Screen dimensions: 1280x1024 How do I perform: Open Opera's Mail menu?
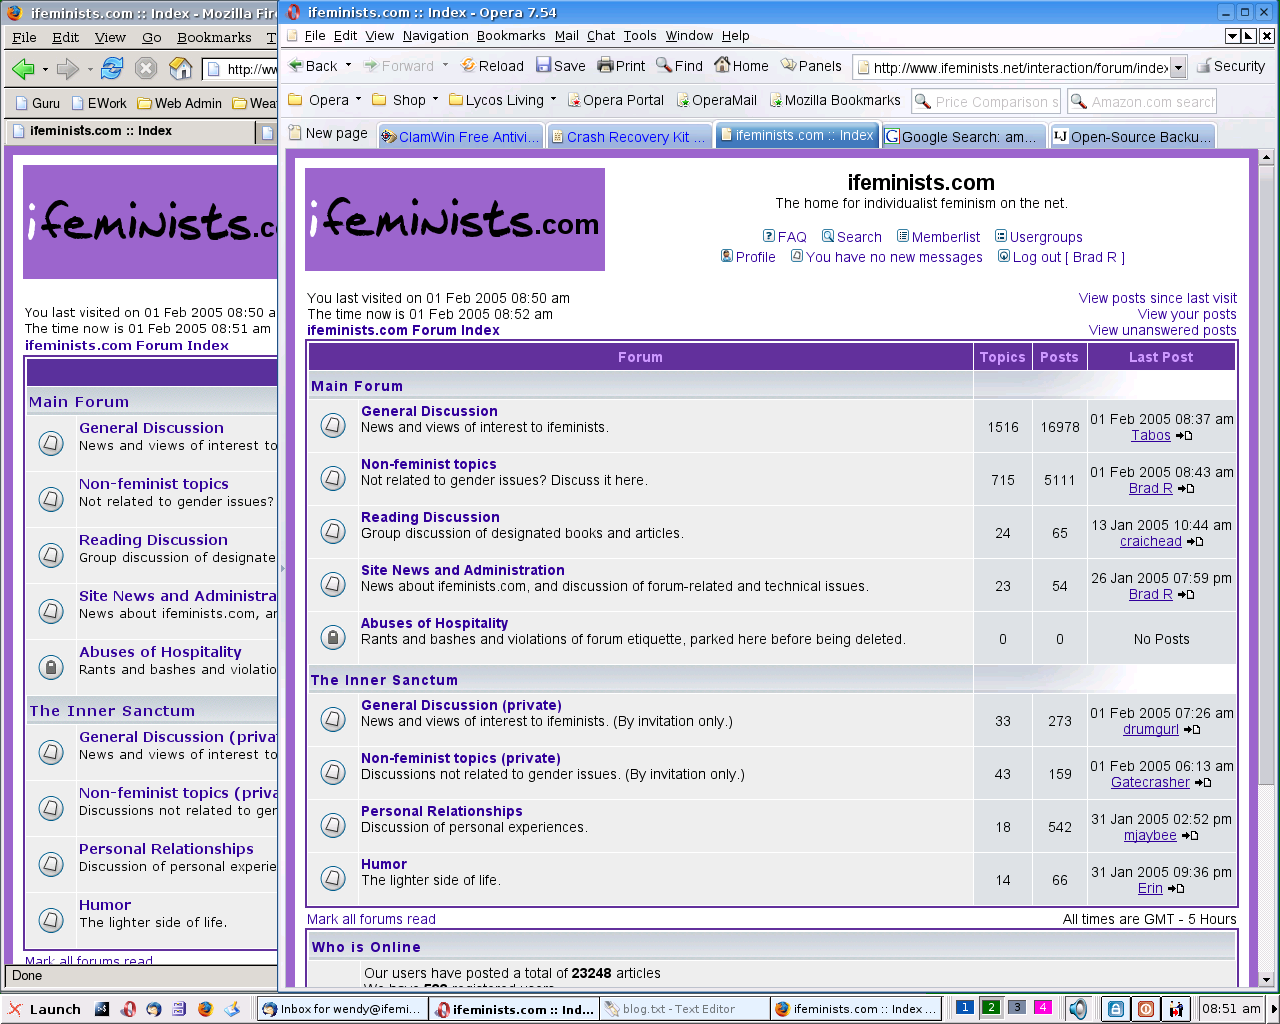coord(566,35)
